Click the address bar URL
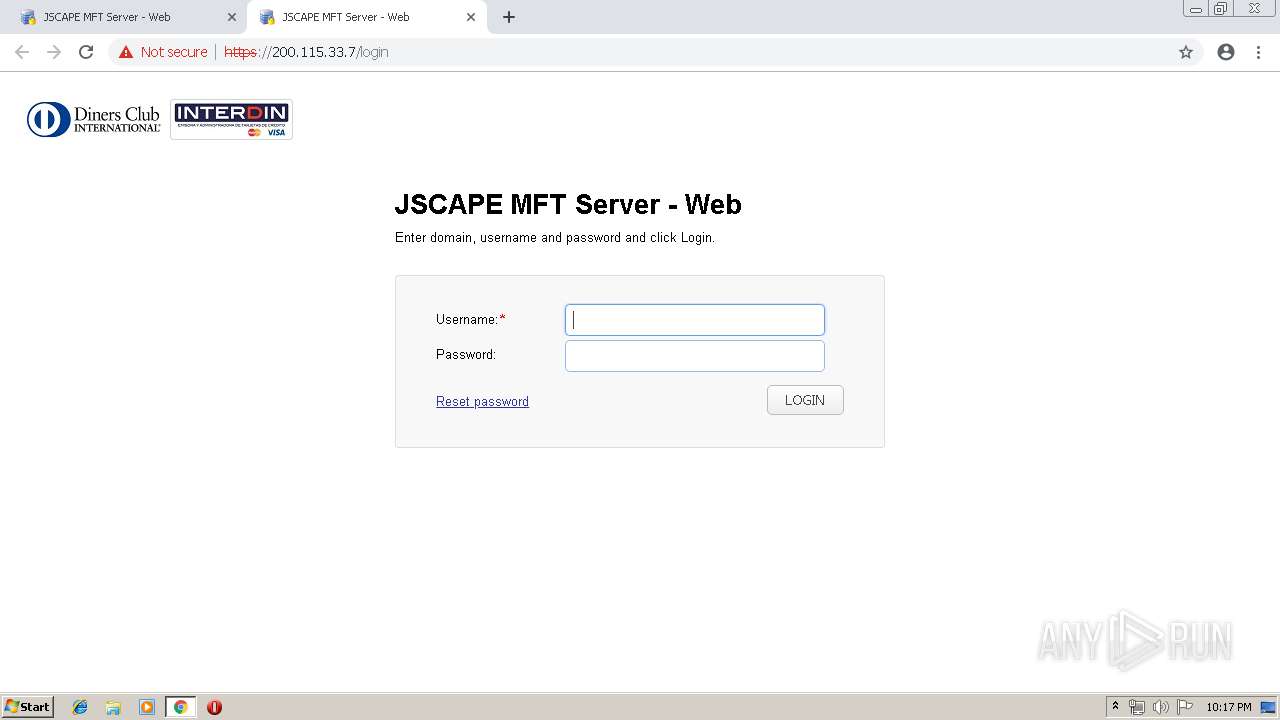1280x720 pixels. tap(306, 52)
